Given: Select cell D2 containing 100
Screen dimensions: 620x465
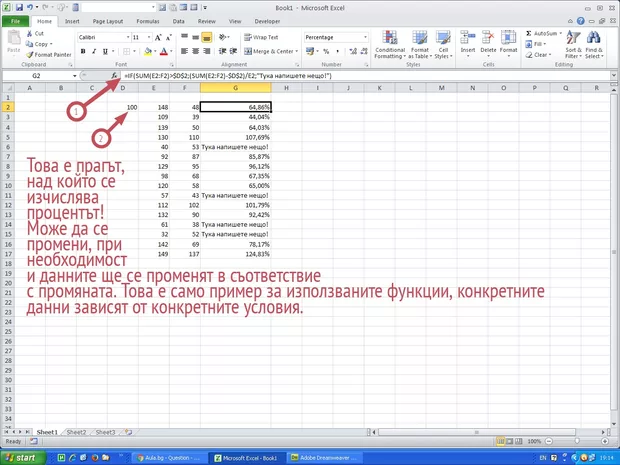Looking at the screenshot, I should click(x=123, y=107).
